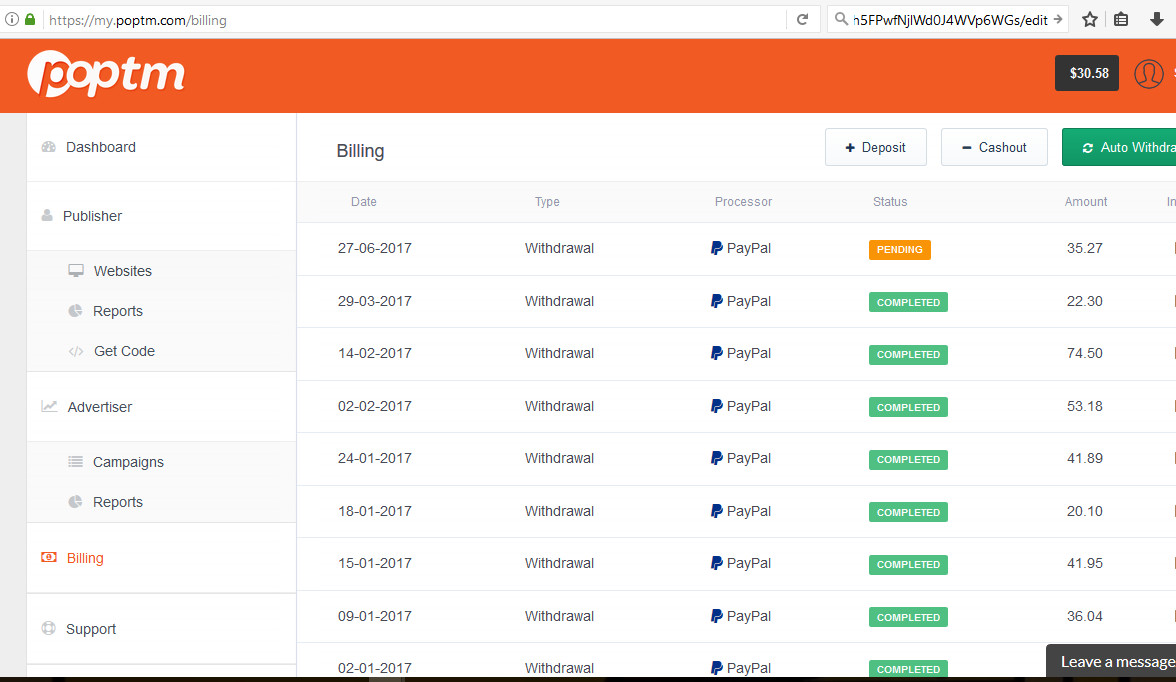Click the Publisher person icon
The height and width of the screenshot is (682, 1176).
[47, 215]
